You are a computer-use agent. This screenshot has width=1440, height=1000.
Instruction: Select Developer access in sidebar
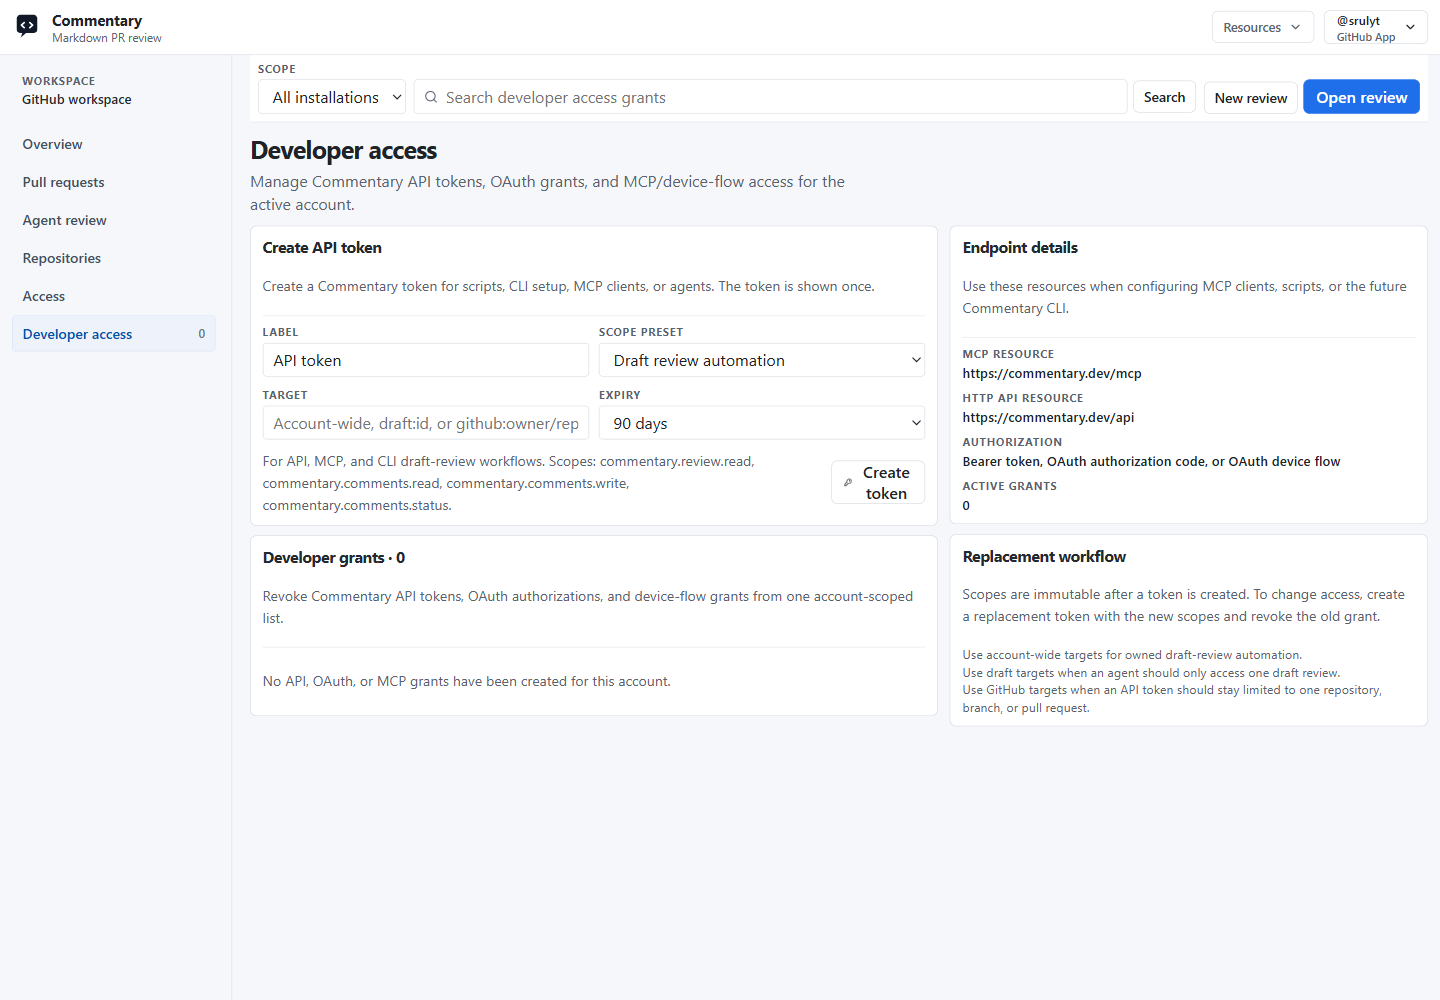pos(114,334)
